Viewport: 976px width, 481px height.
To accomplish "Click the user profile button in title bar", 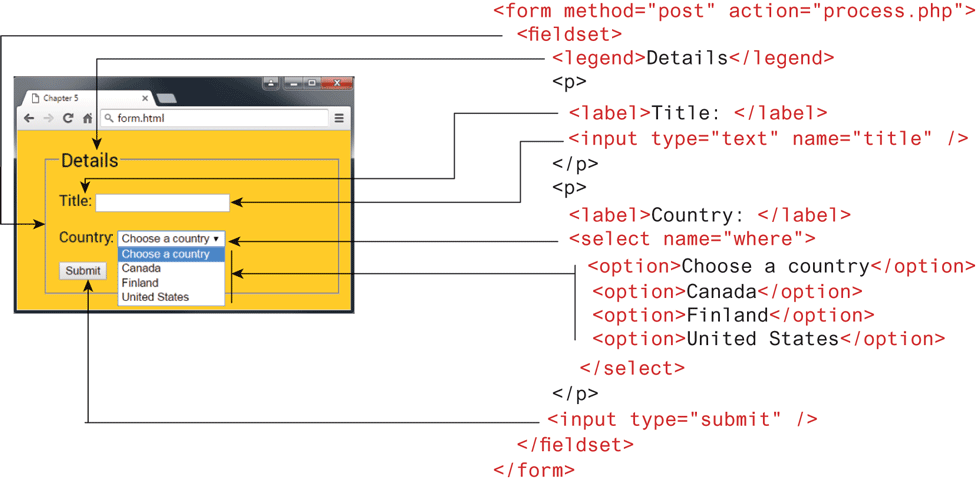I will tap(271, 82).
